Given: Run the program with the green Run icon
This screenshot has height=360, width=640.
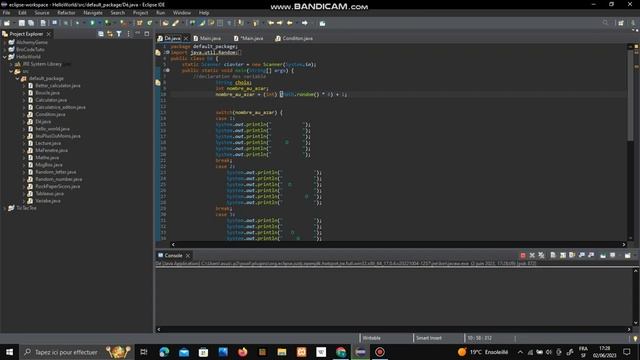Looking at the screenshot, I should coord(92,23).
